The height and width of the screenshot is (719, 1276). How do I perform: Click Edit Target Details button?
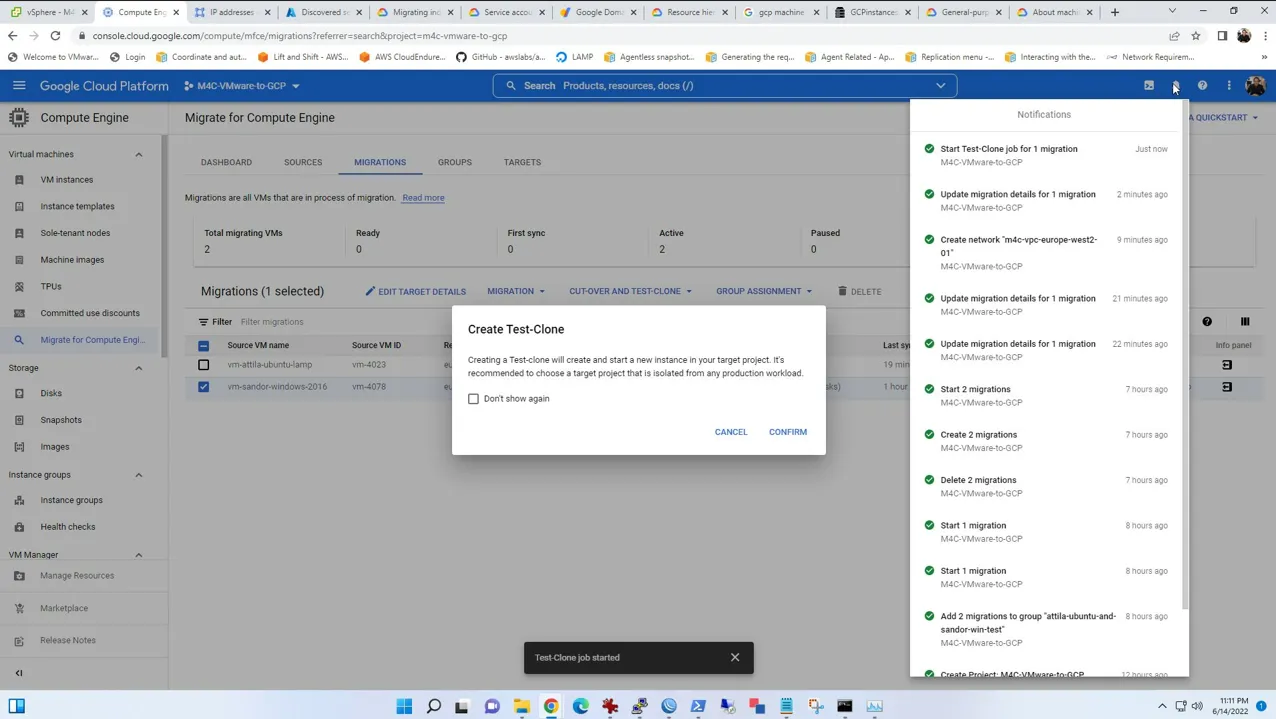coord(415,292)
